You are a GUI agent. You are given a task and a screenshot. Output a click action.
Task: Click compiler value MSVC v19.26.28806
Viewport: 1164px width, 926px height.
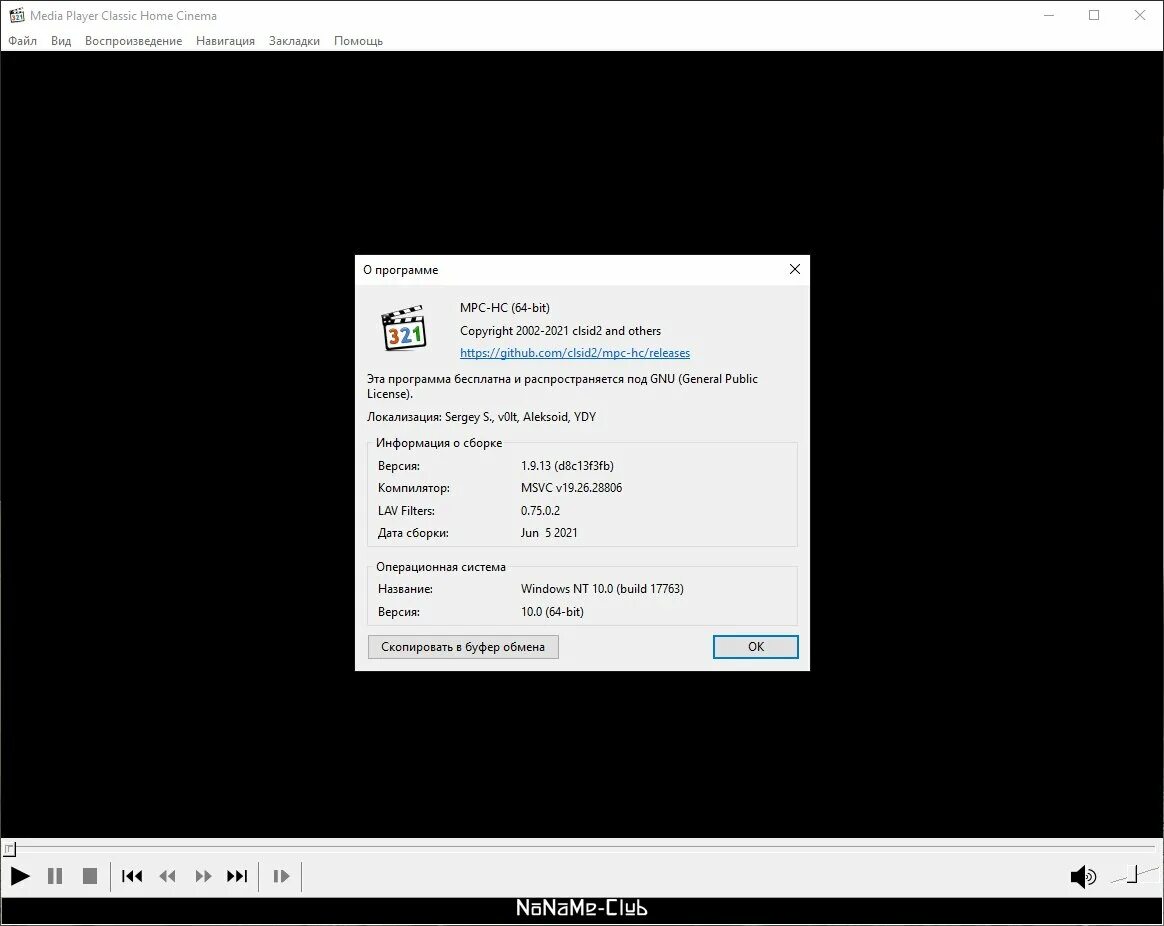coord(572,488)
